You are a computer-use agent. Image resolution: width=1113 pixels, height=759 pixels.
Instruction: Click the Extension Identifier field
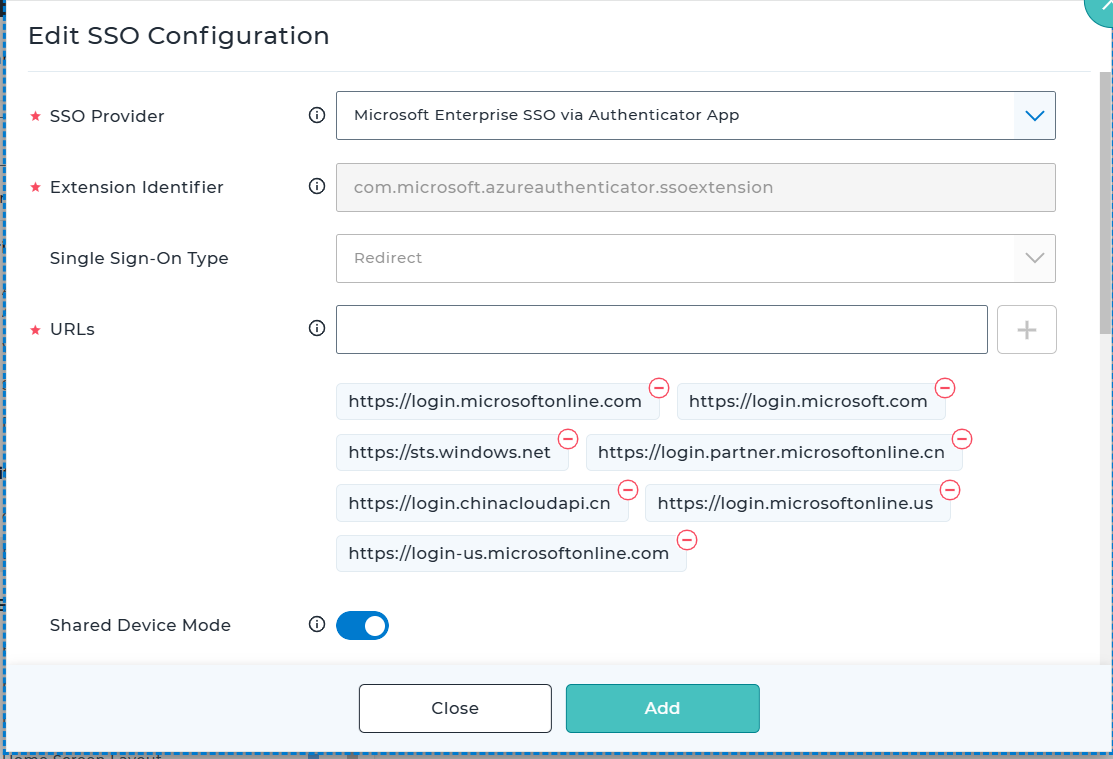(696, 187)
